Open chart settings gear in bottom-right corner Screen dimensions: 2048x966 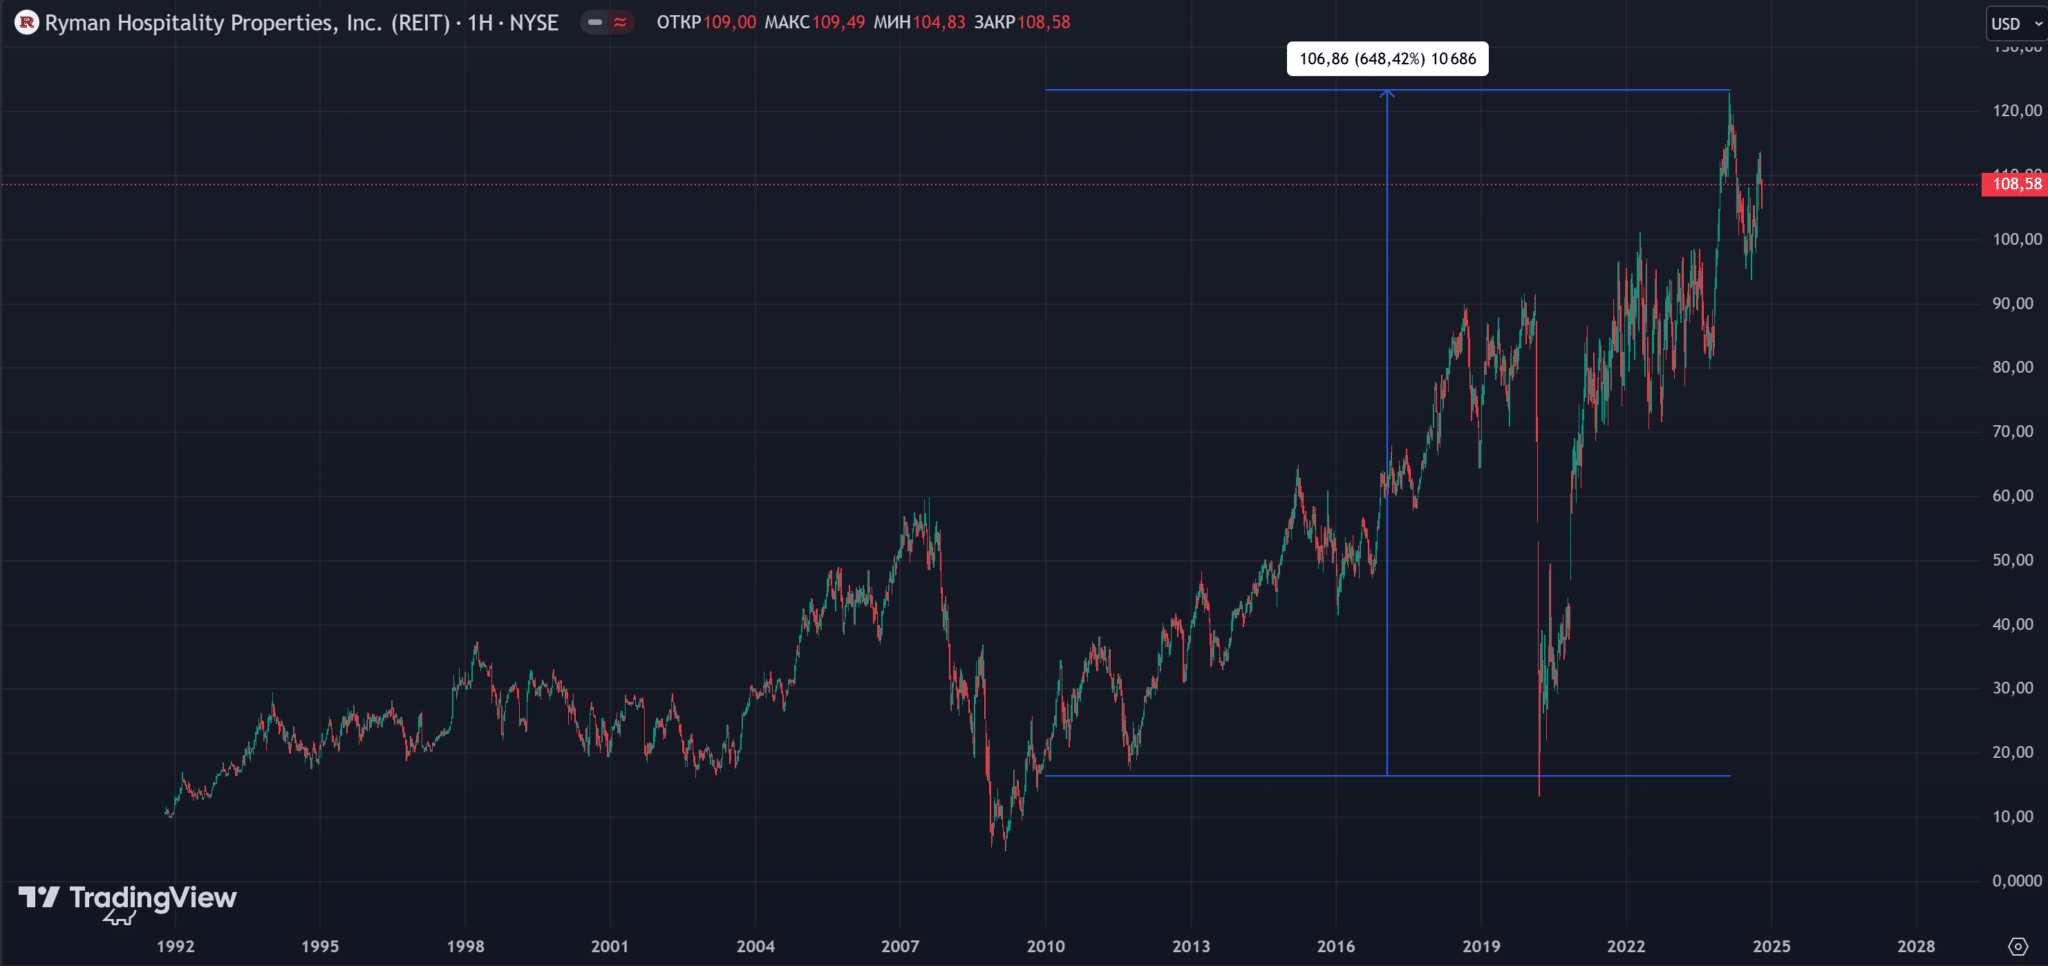coord(2018,946)
